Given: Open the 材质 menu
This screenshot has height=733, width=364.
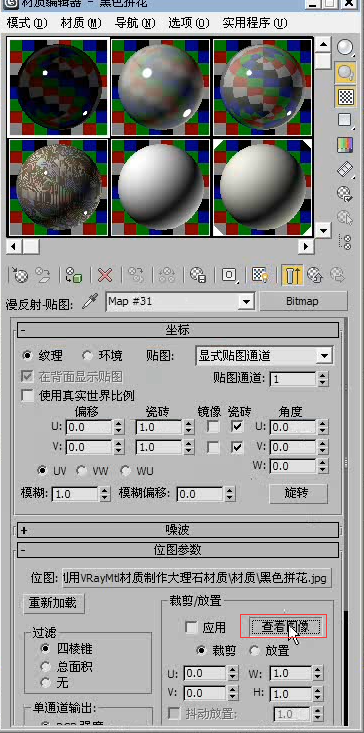Looking at the screenshot, I should point(81,22).
